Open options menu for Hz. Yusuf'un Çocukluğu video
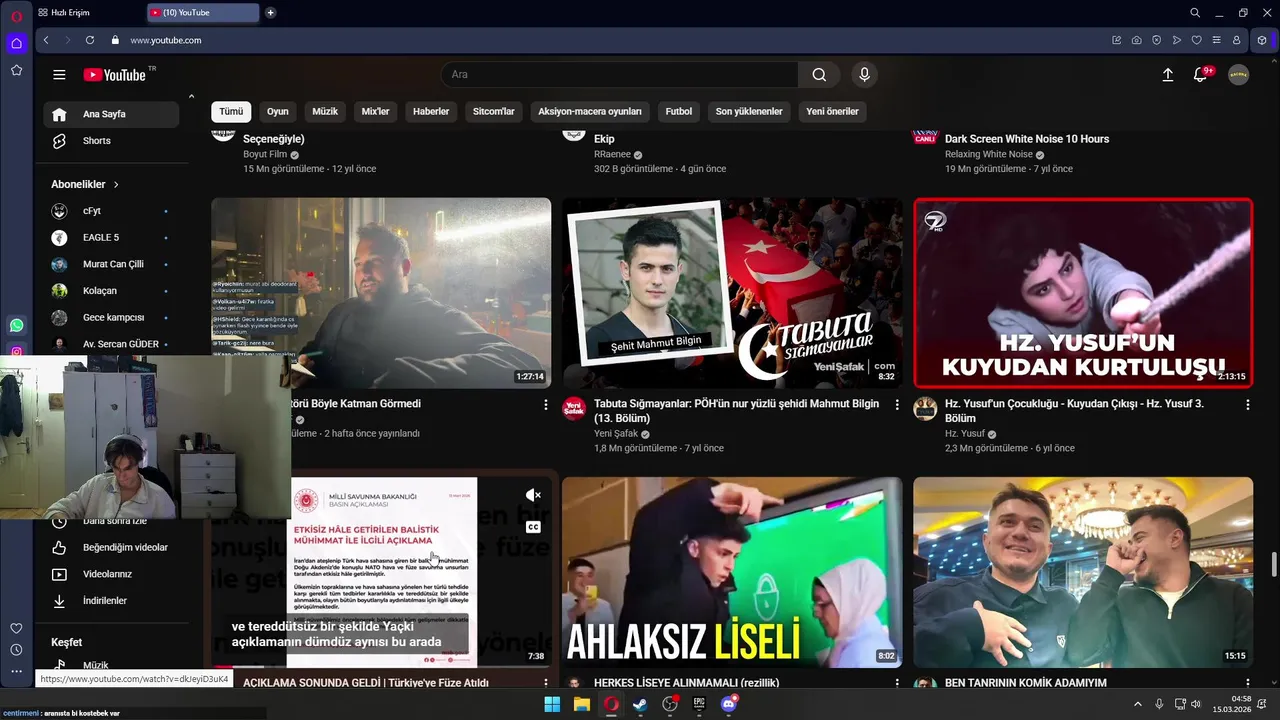 coord(1248,404)
